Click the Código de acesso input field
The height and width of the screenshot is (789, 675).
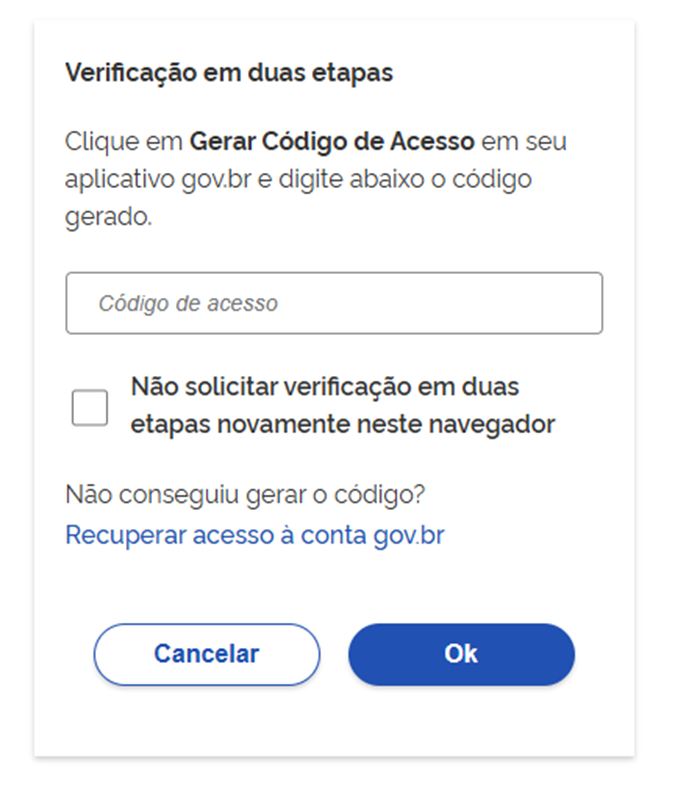tap(334, 303)
